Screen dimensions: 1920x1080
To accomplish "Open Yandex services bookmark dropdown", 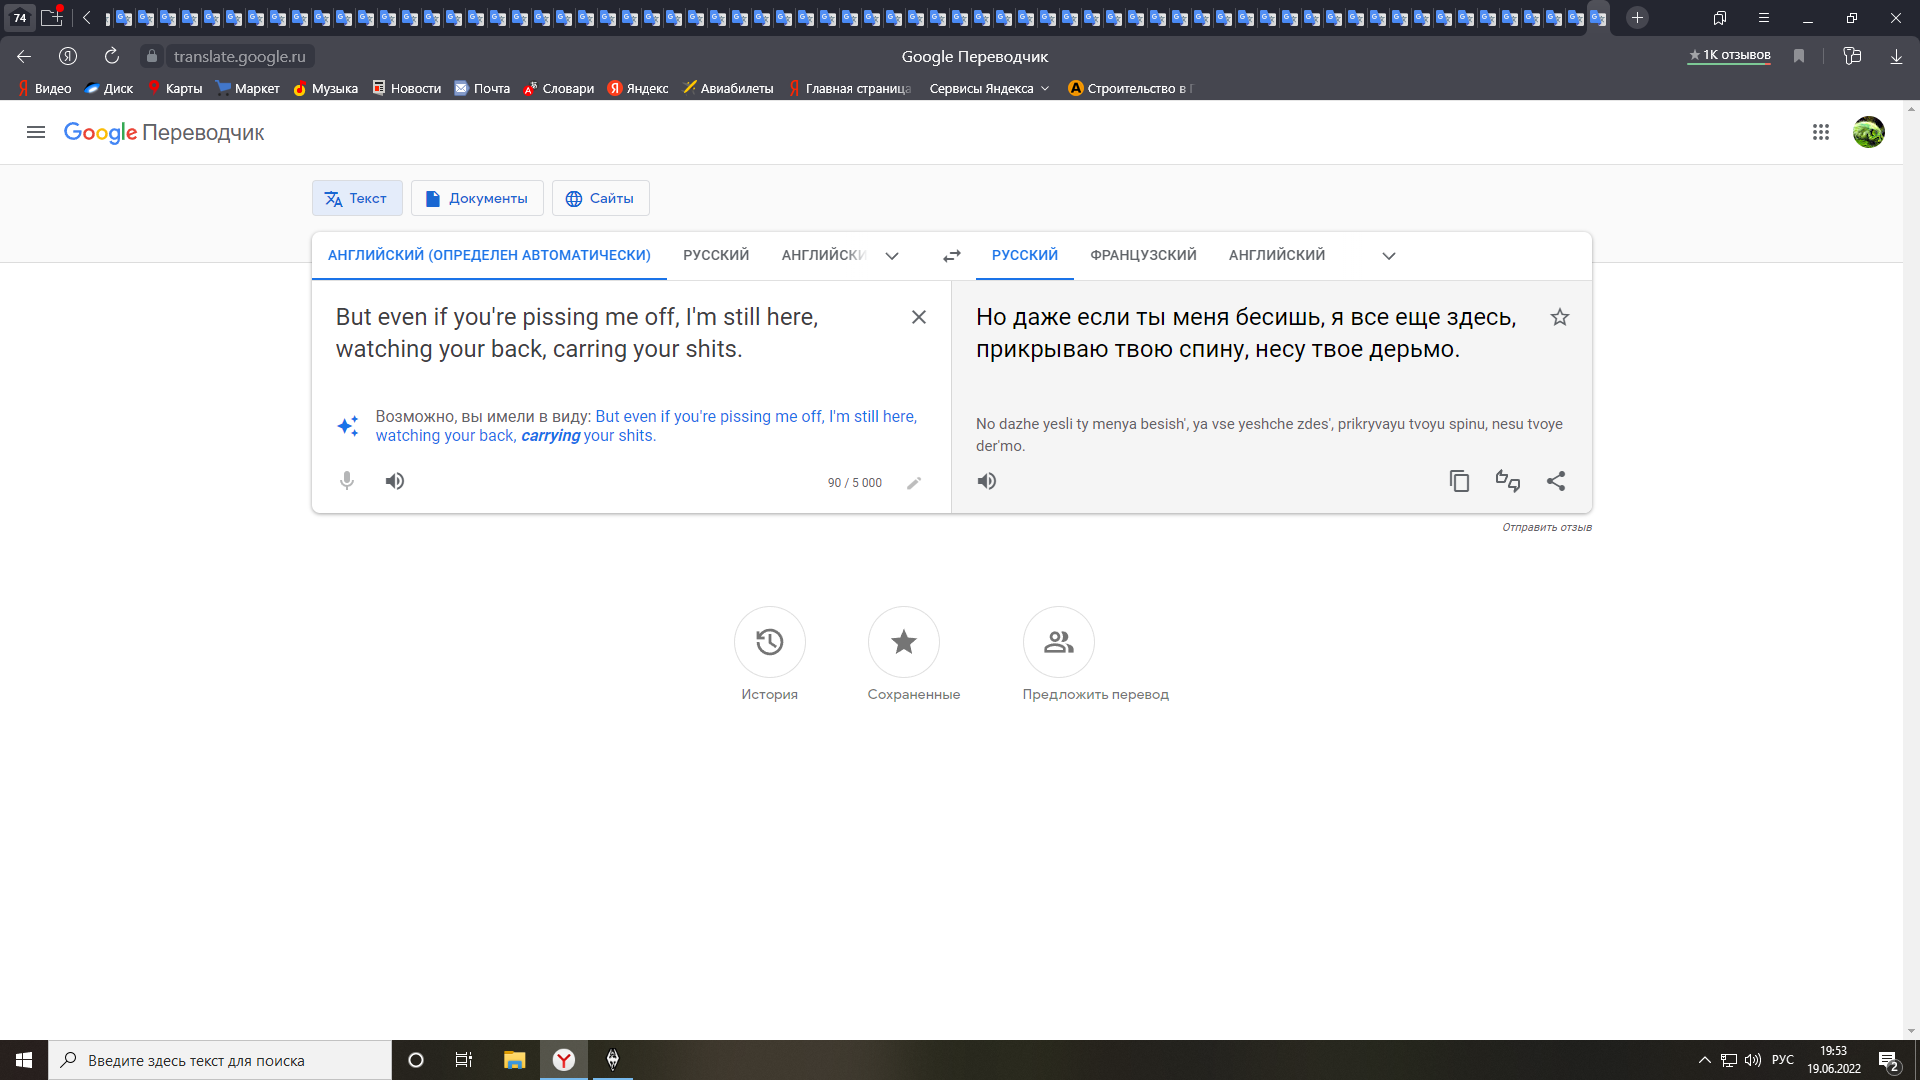I will pyautogui.click(x=989, y=88).
